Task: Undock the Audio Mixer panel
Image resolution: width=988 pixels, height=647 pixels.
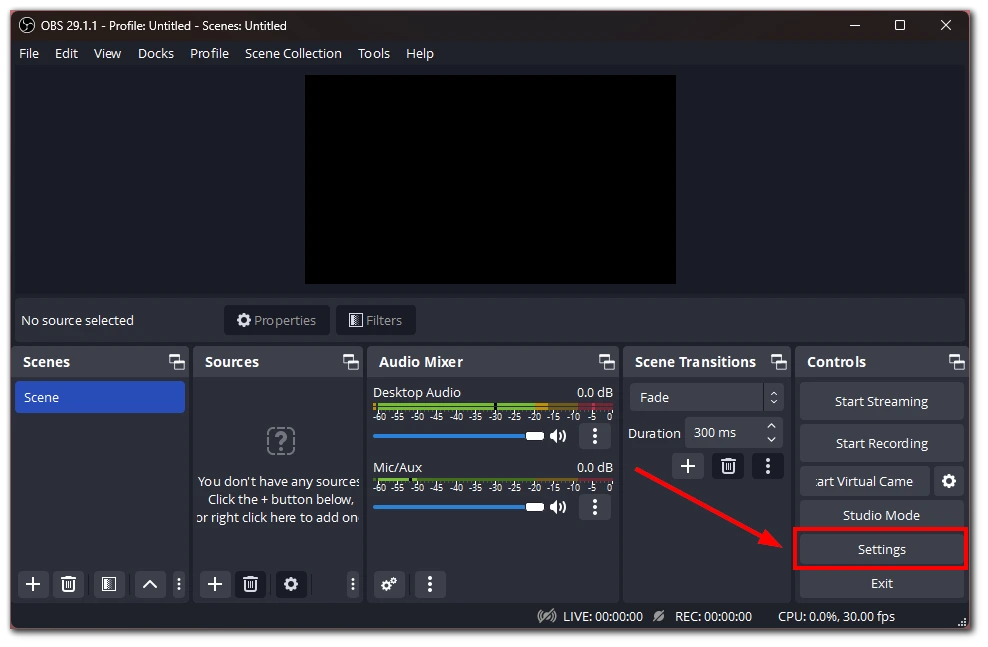Action: 606,362
